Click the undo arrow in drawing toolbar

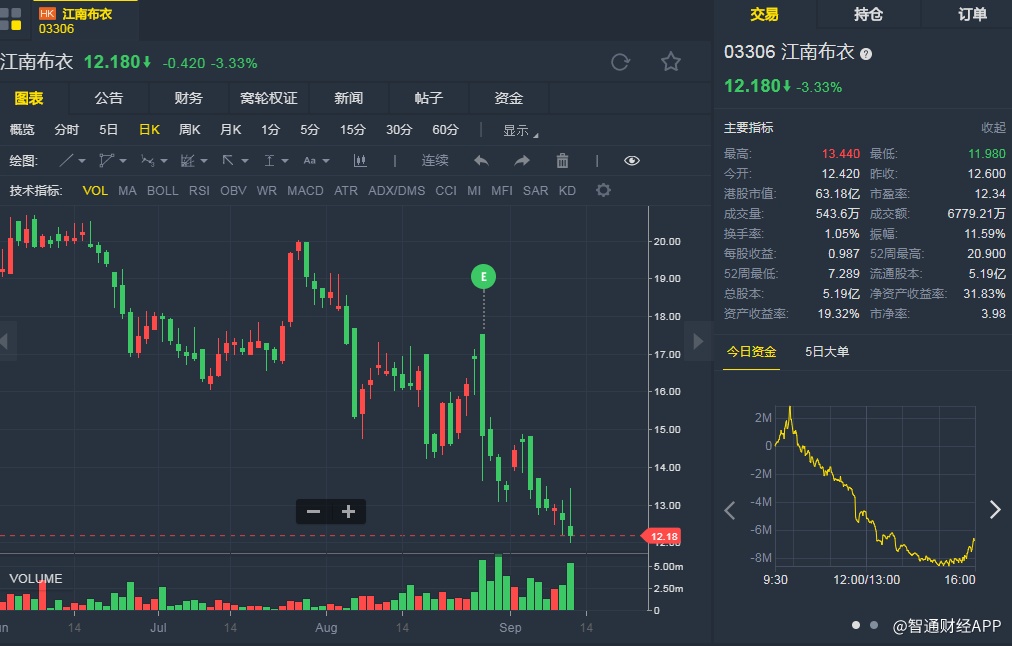coord(481,160)
